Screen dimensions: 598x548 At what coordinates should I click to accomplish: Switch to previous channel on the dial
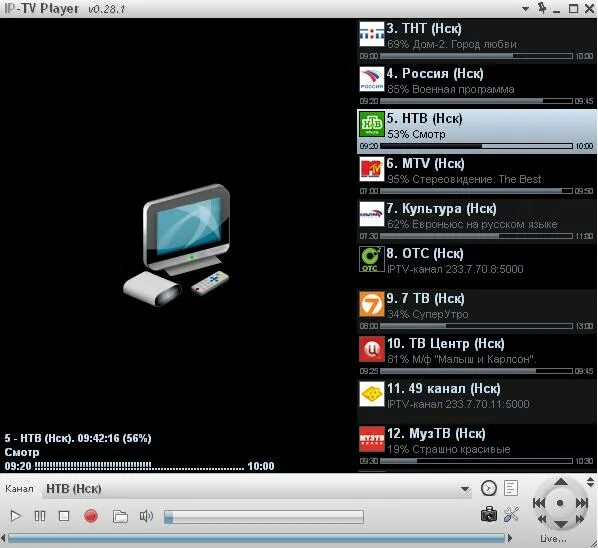pos(539,503)
